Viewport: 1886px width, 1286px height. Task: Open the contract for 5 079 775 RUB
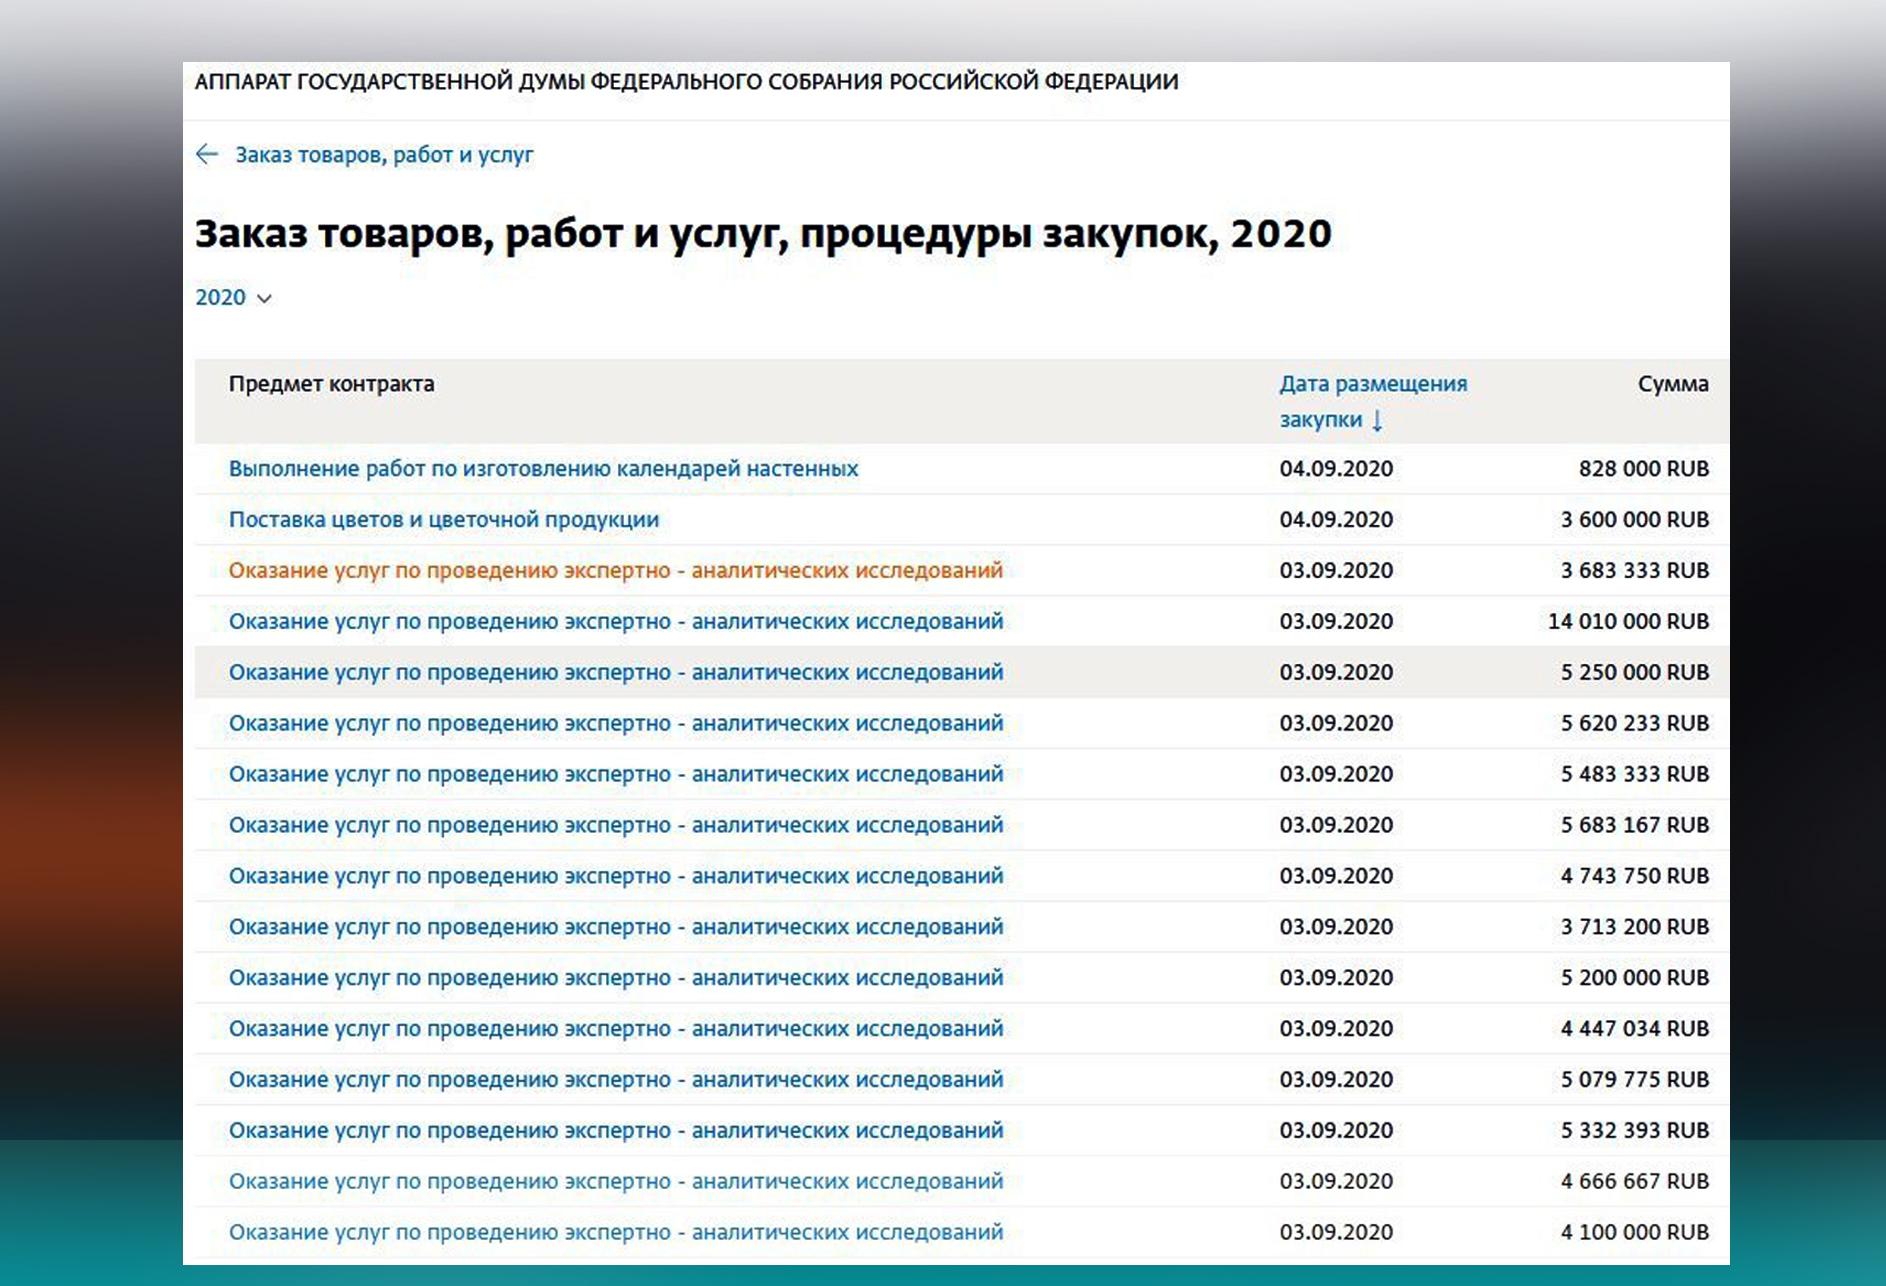pos(615,1081)
